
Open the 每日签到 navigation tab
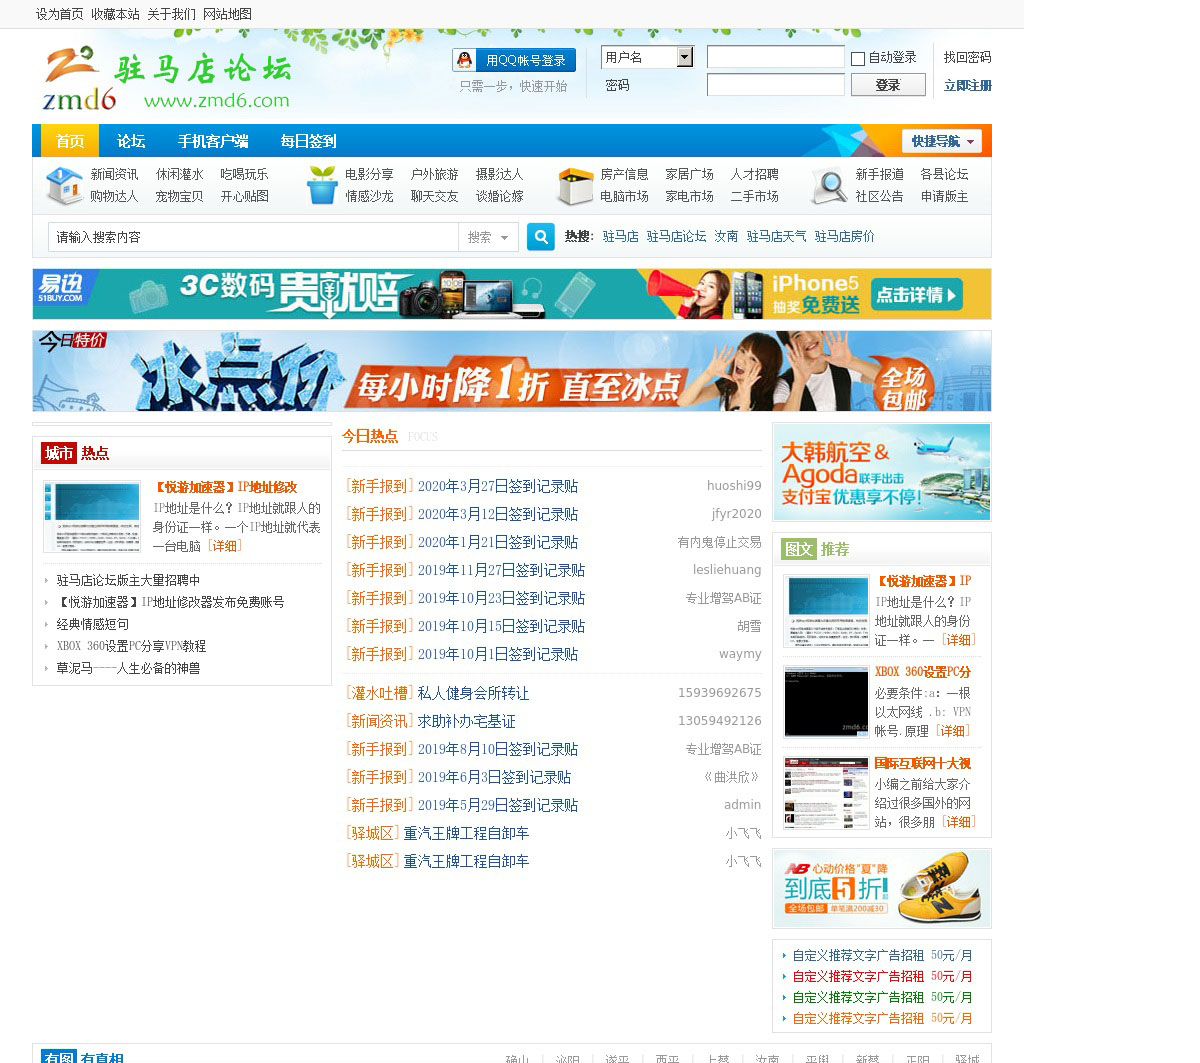point(308,141)
